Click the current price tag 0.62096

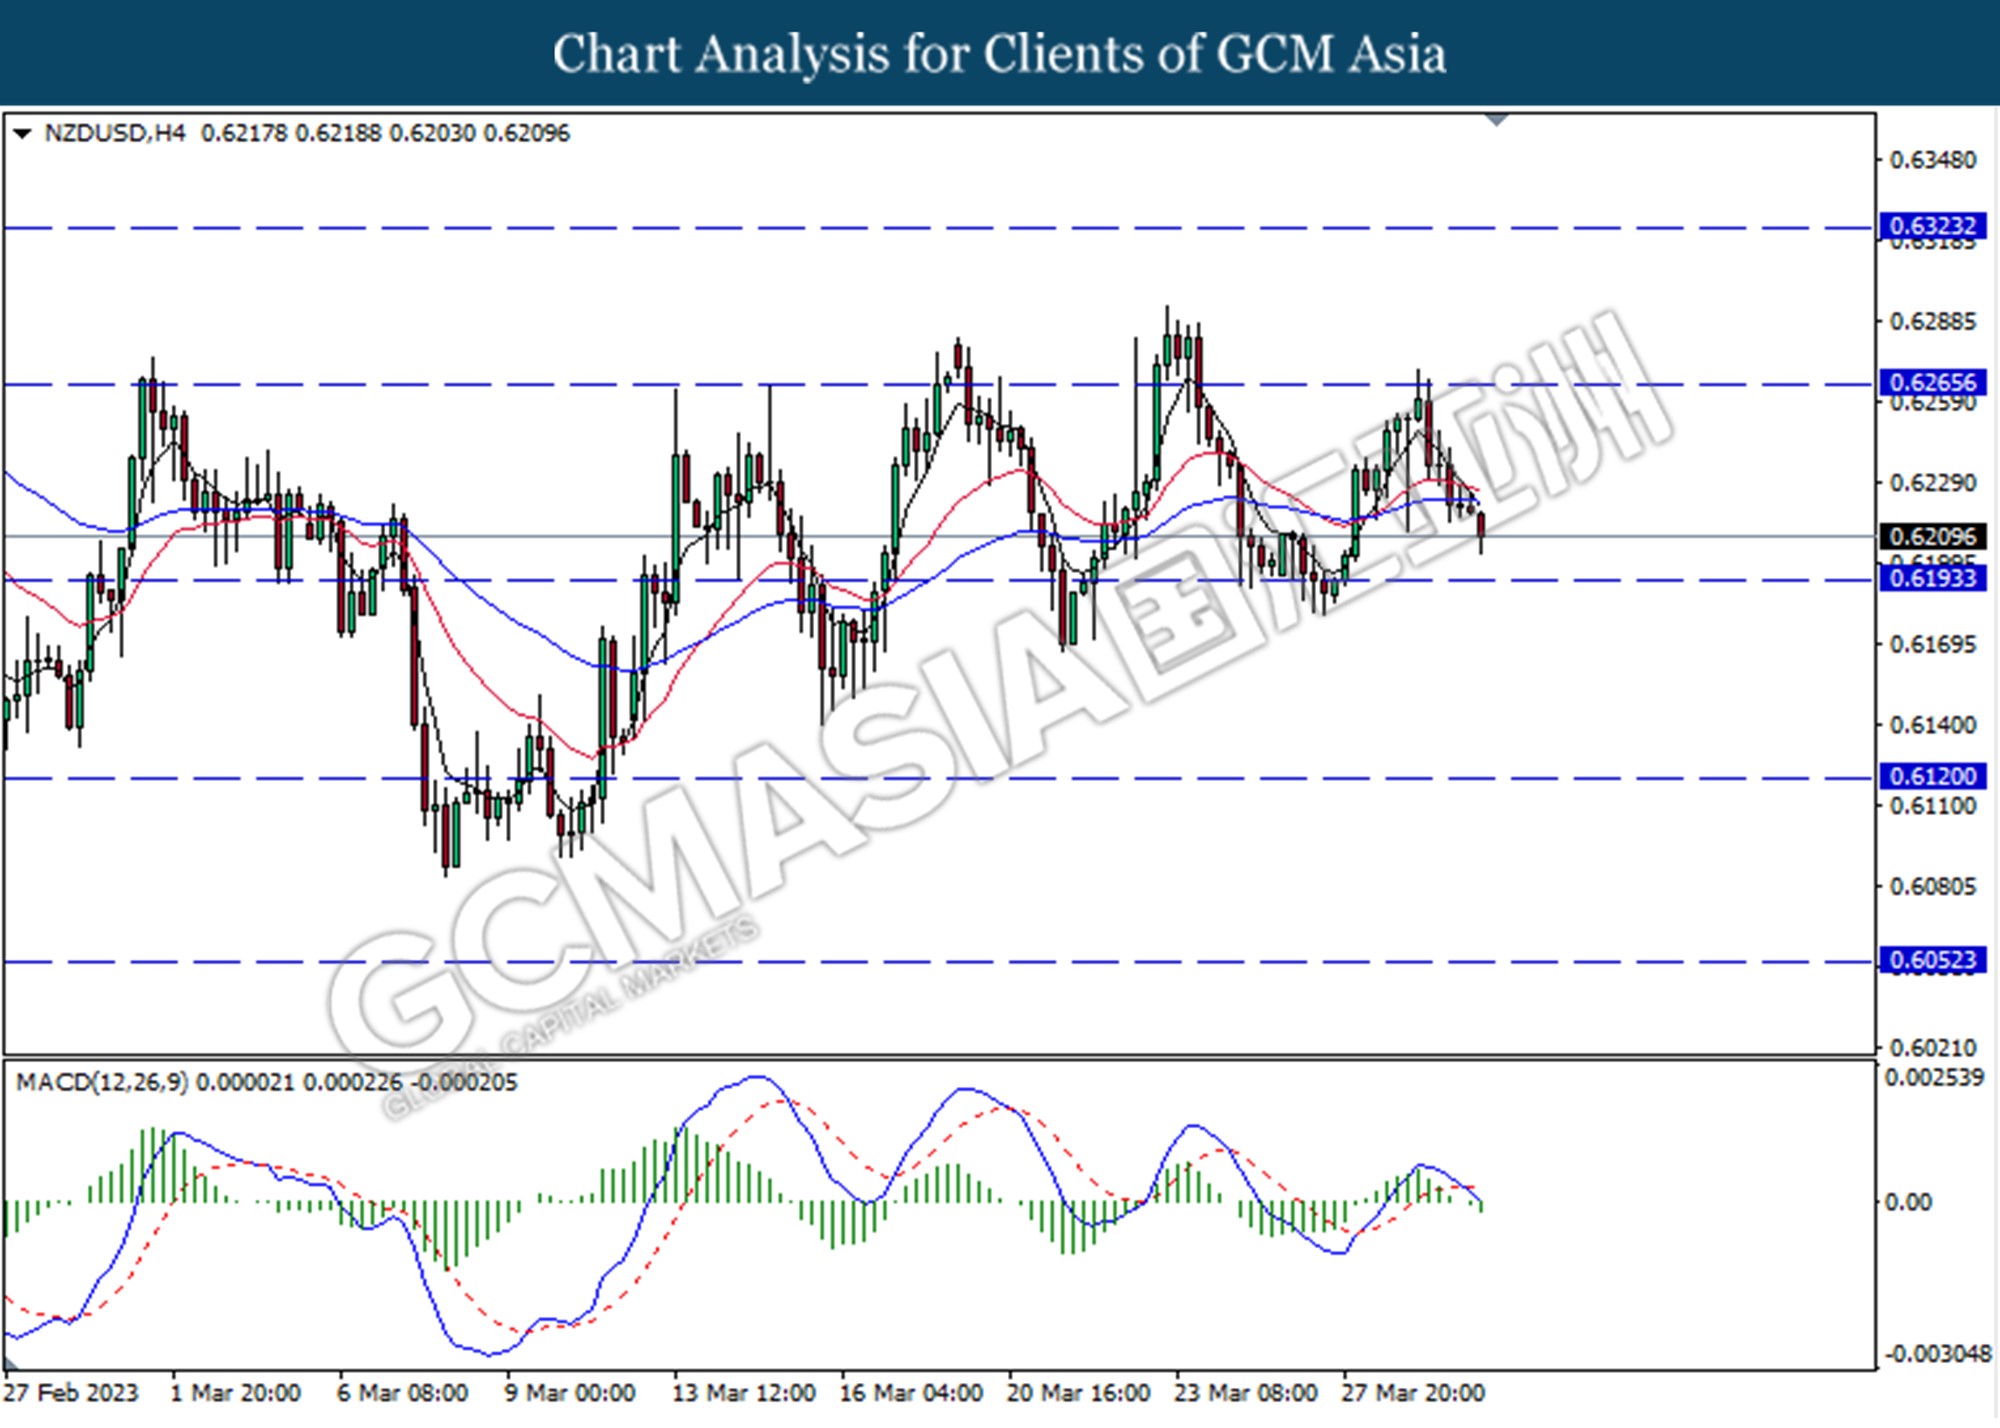(x=1932, y=536)
